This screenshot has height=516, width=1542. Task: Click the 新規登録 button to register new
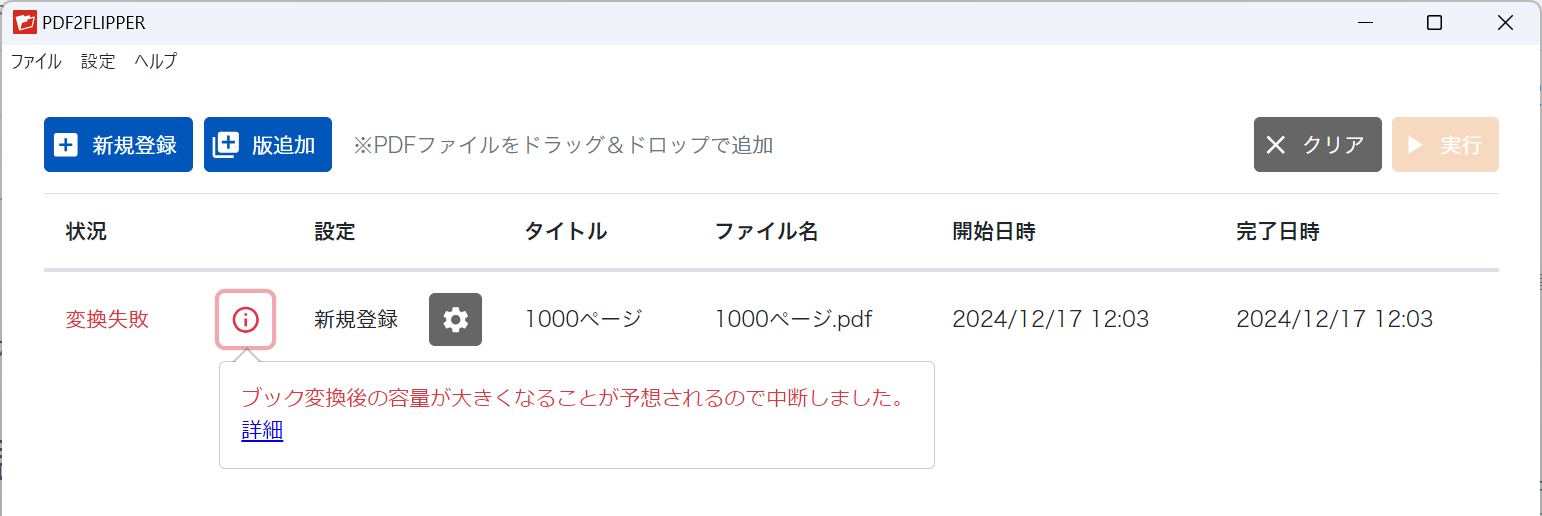[118, 145]
